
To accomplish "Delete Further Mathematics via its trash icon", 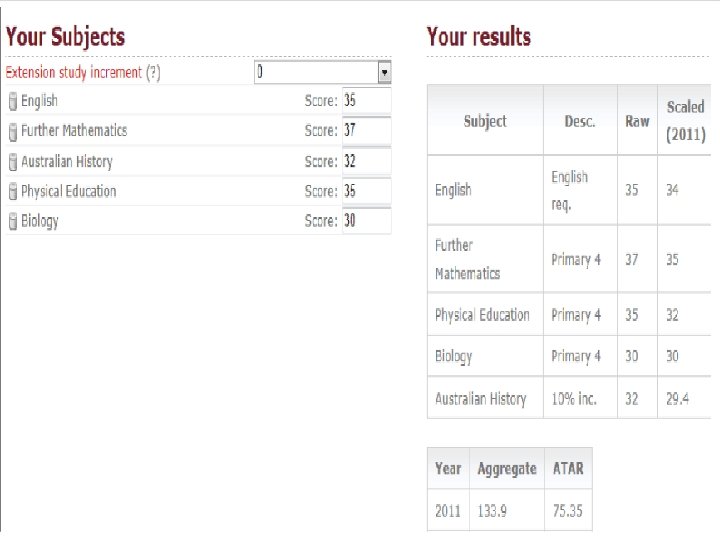I will [x=12, y=131].
